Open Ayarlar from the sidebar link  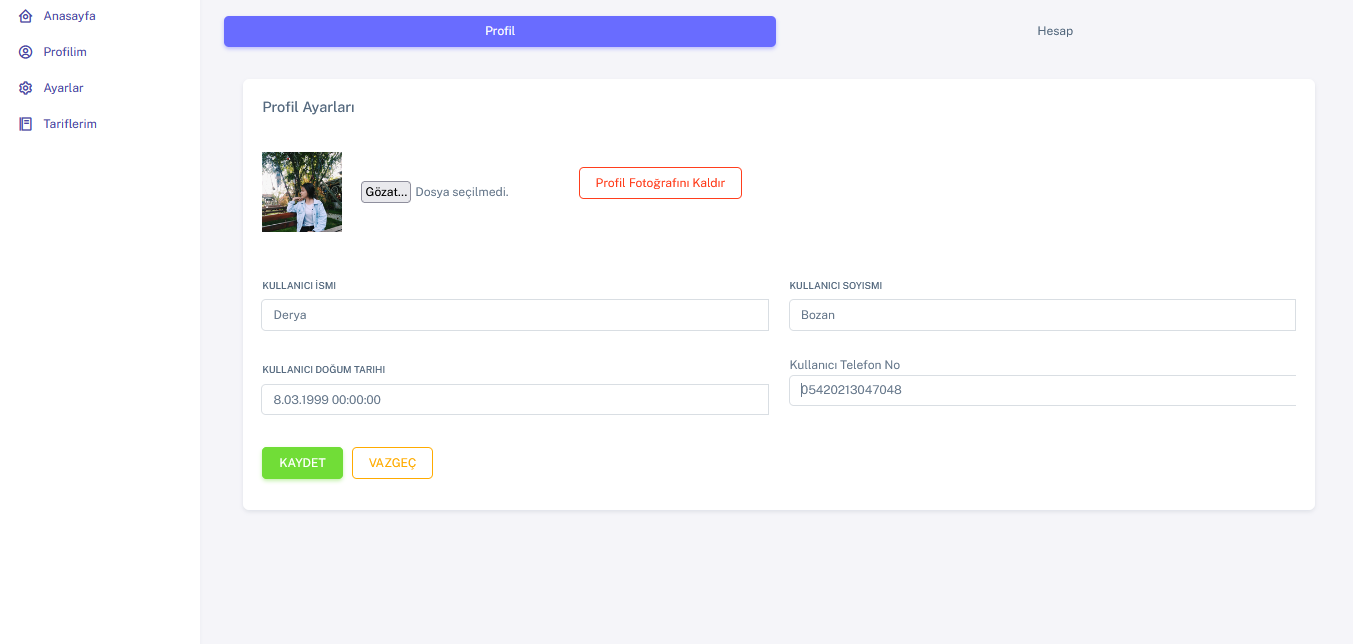coord(65,87)
